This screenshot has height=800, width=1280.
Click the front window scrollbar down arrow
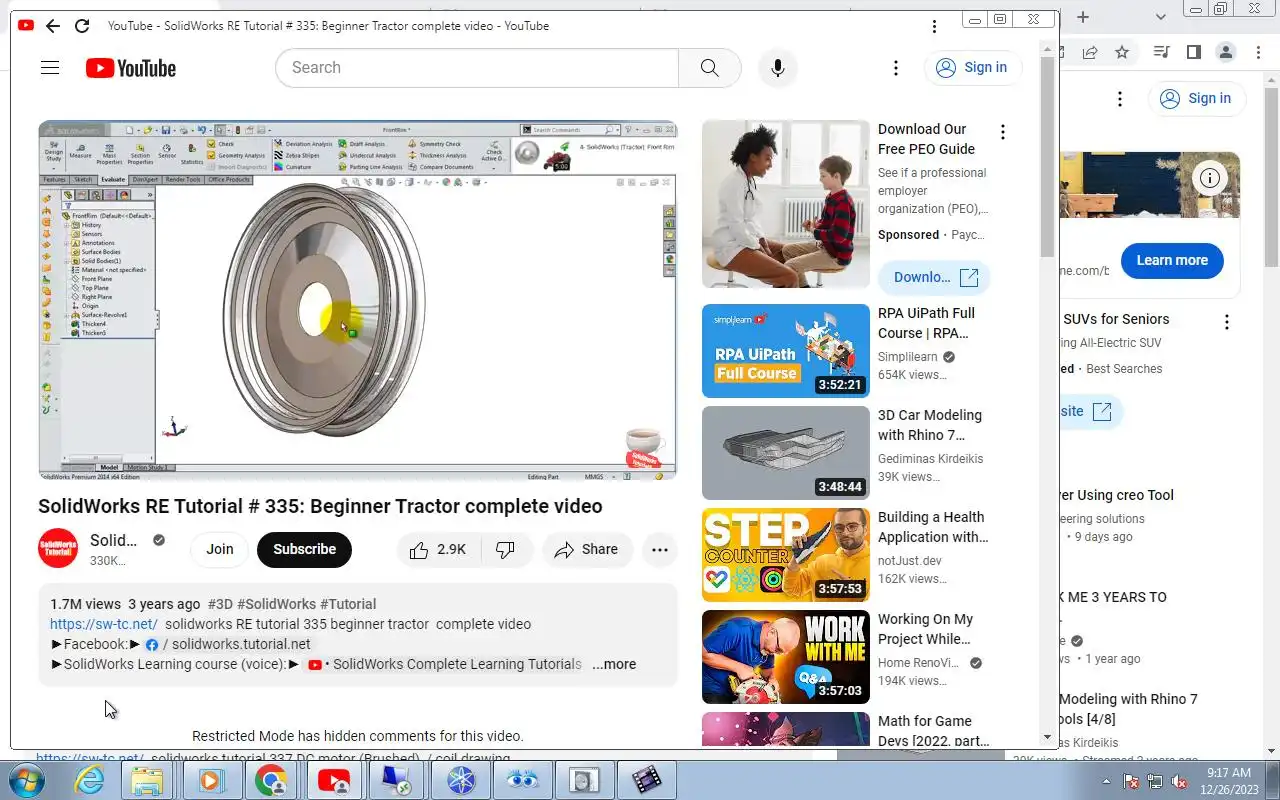click(x=1048, y=738)
